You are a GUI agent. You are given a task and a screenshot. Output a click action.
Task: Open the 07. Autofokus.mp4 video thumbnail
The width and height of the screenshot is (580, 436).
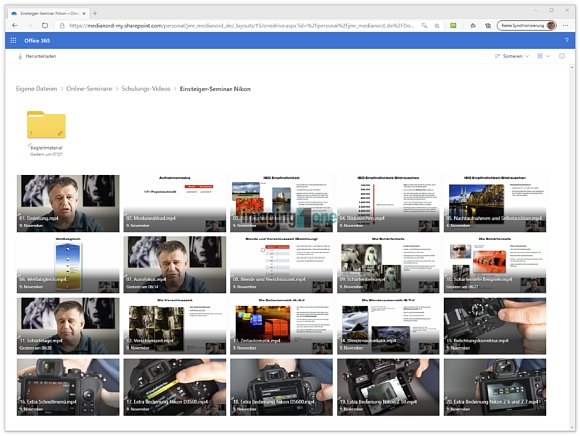point(175,265)
